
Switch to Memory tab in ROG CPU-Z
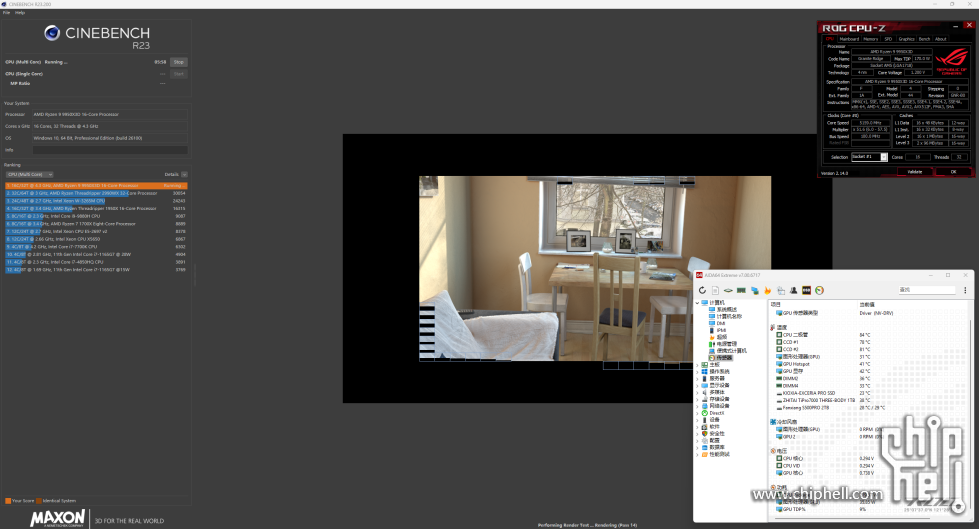[x=870, y=39]
